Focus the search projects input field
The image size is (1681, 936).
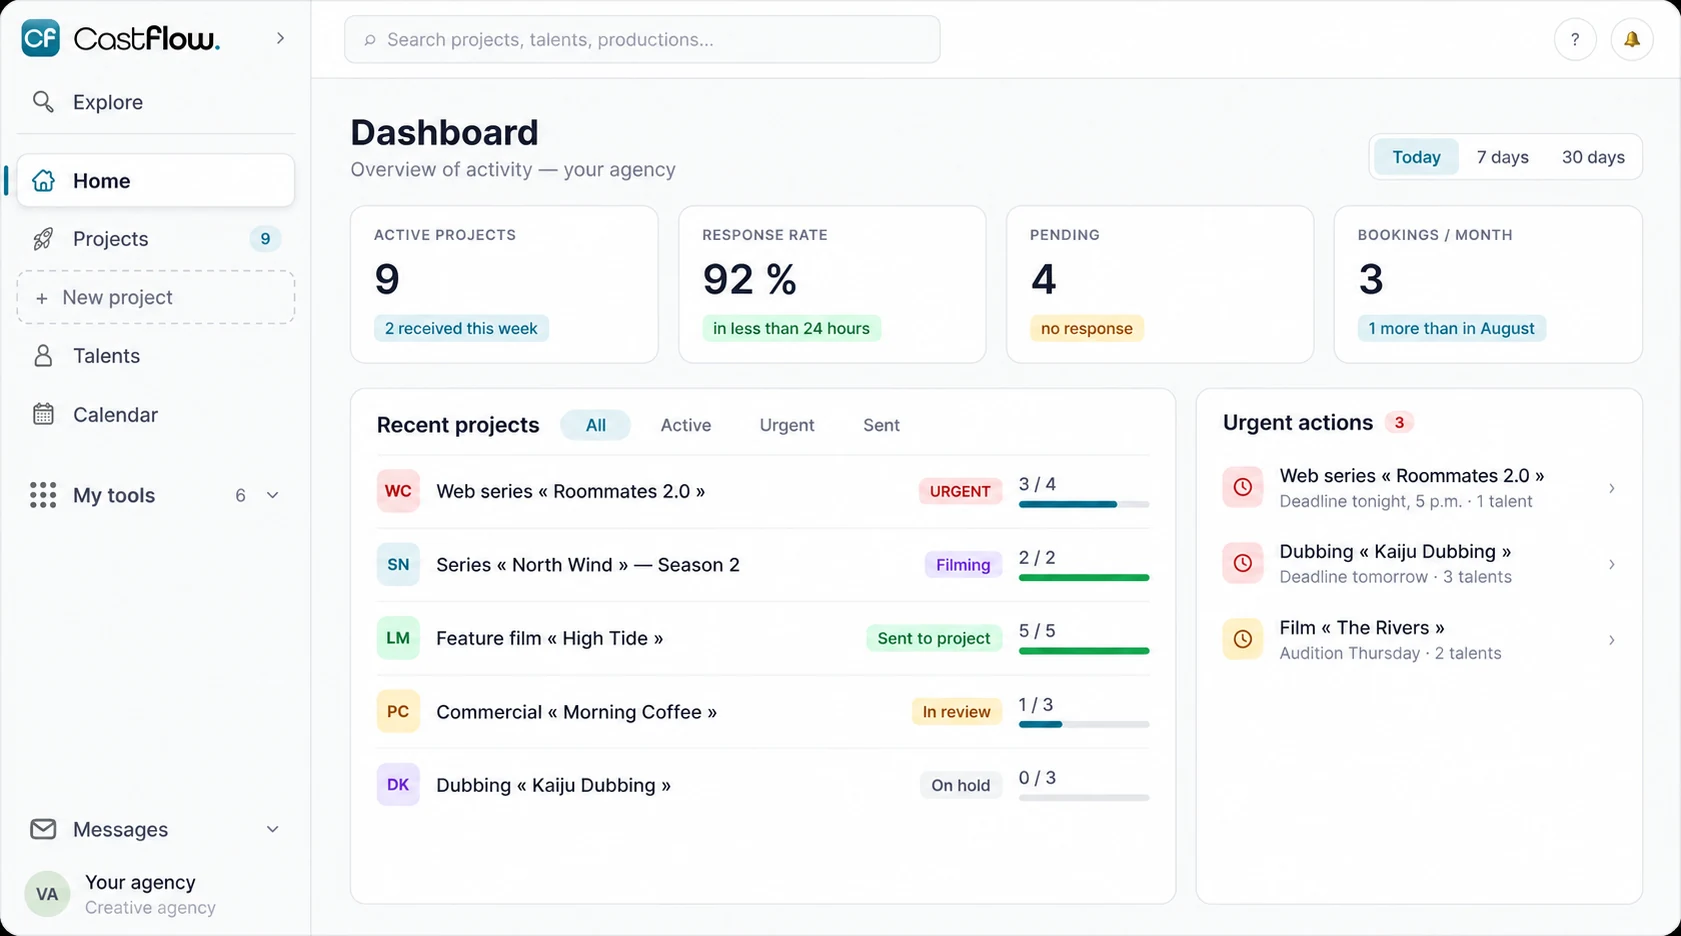tap(642, 39)
